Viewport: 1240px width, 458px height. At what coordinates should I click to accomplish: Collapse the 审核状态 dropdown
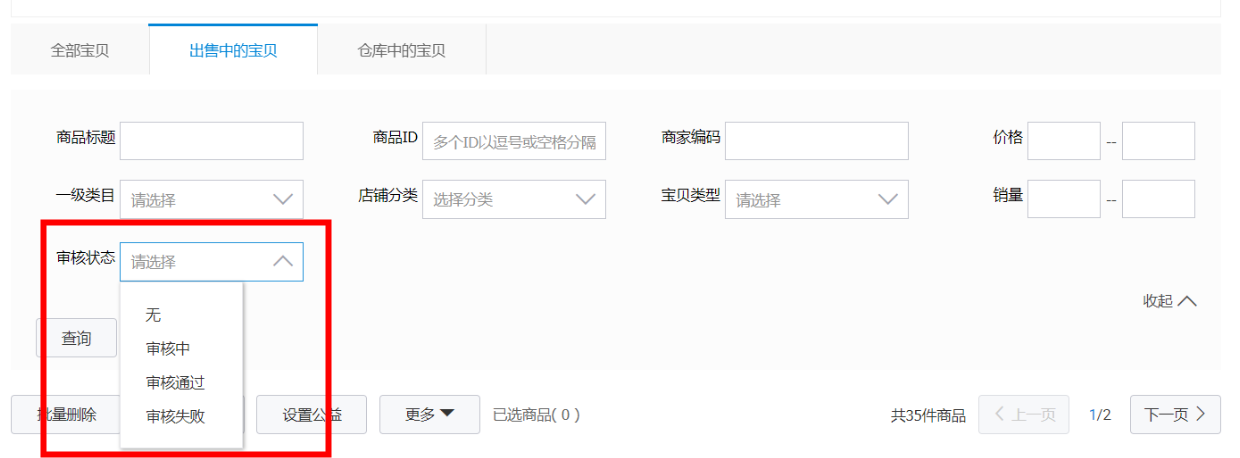pos(212,261)
